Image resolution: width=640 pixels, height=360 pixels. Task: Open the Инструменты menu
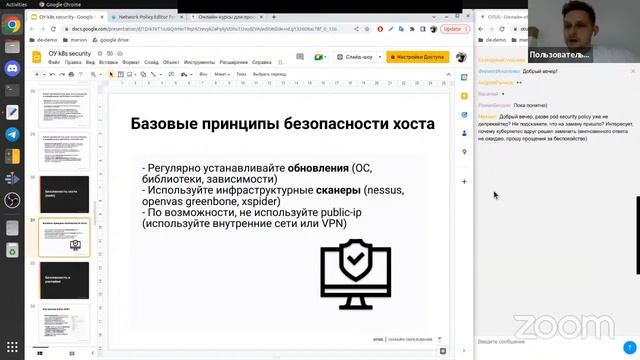[199, 62]
